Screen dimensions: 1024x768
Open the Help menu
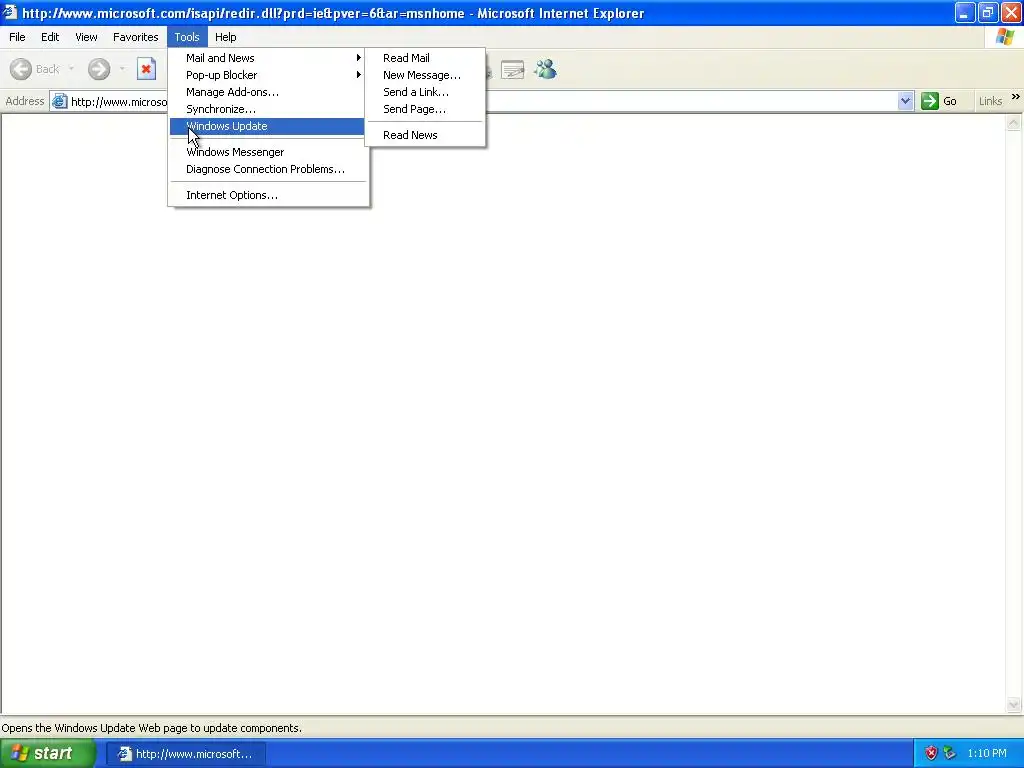(225, 37)
